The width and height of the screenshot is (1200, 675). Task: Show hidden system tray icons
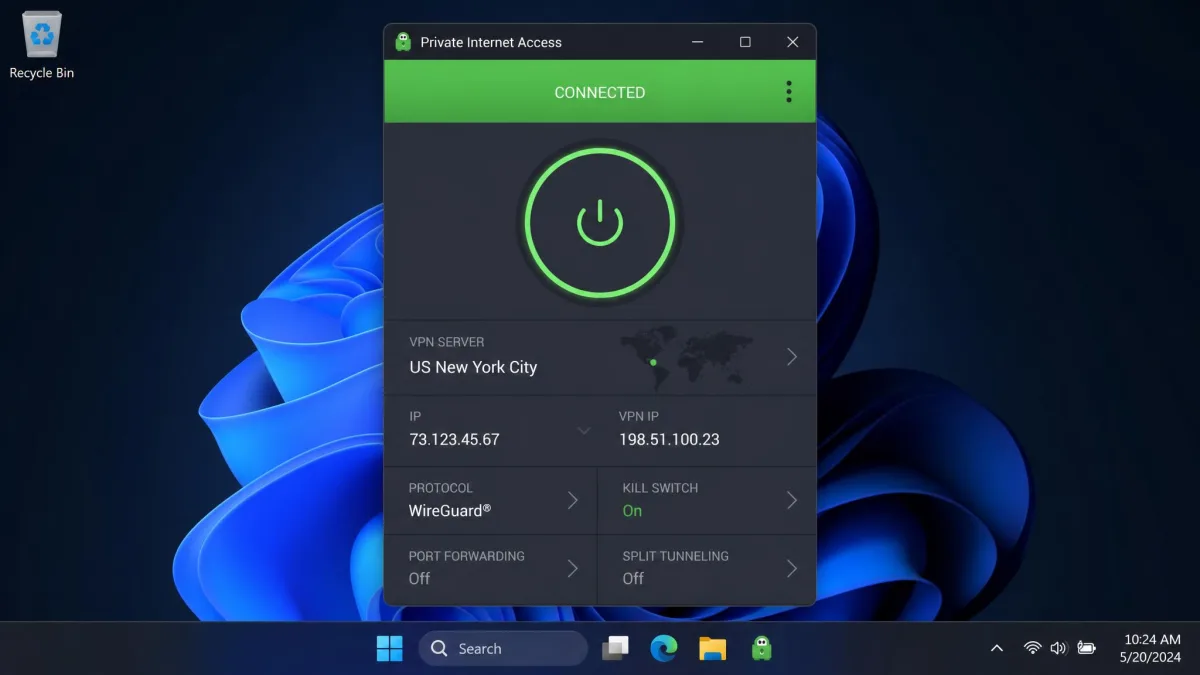(x=996, y=648)
